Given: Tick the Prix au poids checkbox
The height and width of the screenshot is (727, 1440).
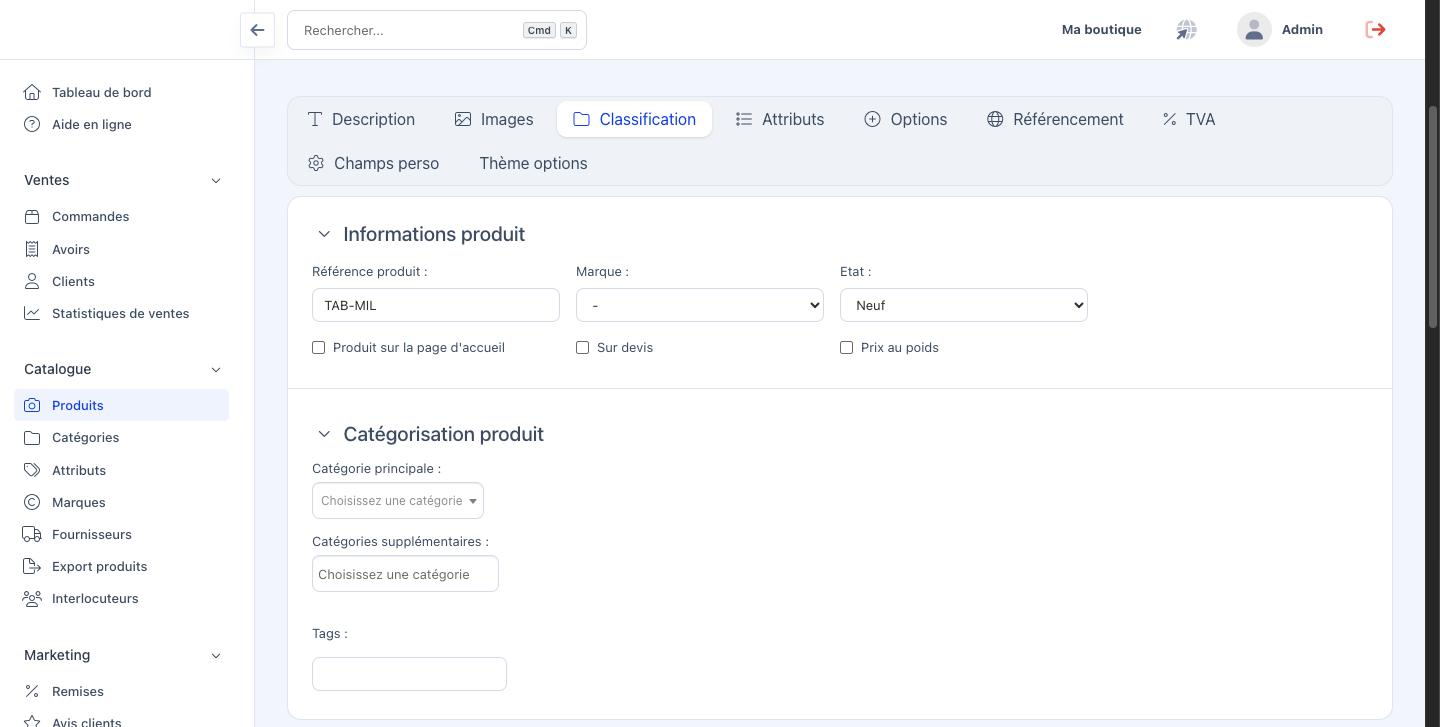Looking at the screenshot, I should [x=847, y=347].
